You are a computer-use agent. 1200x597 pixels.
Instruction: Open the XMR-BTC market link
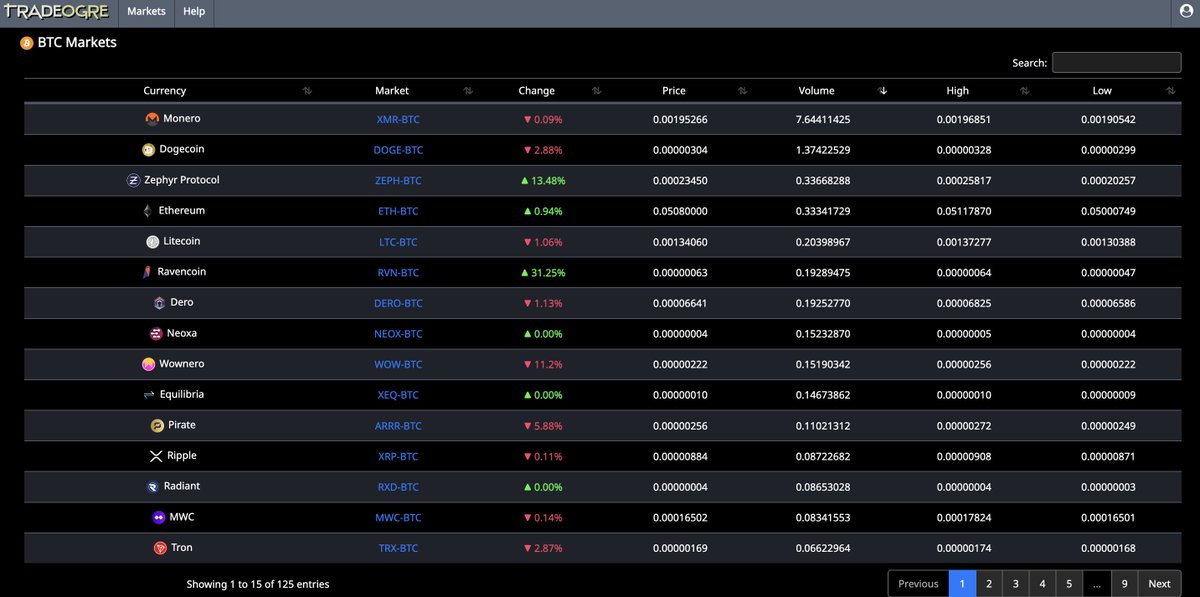point(398,120)
